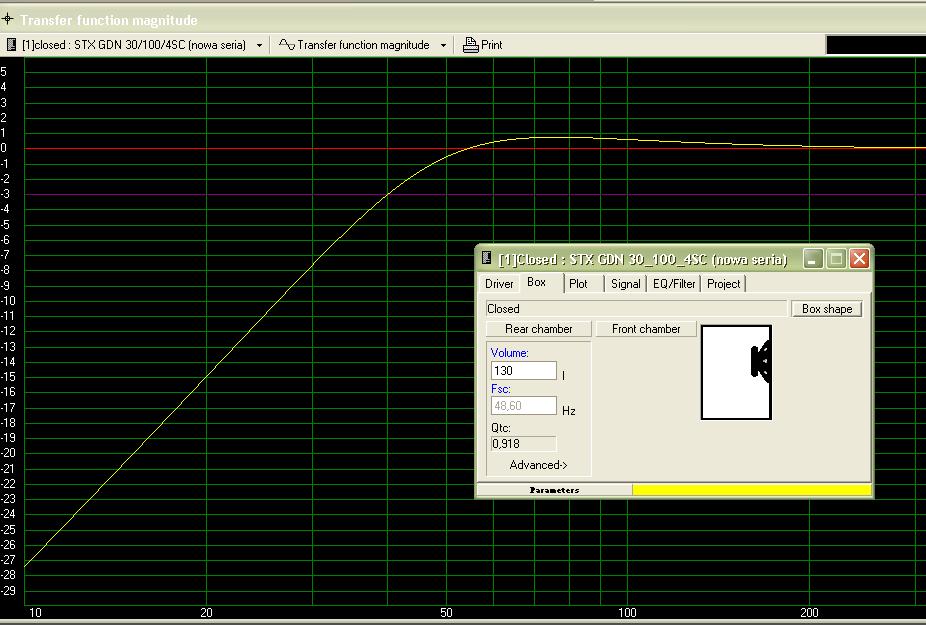Go to the EQ/Filter tab
This screenshot has height=625, width=926.
[x=674, y=284]
